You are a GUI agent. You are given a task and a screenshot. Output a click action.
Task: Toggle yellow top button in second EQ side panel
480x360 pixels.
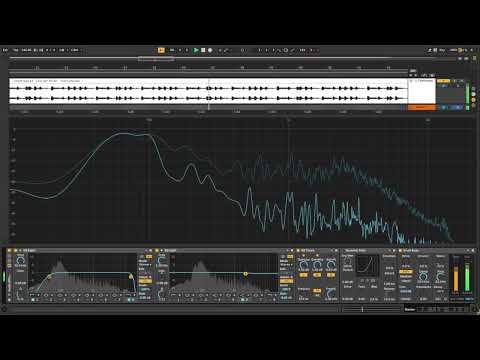point(290,257)
